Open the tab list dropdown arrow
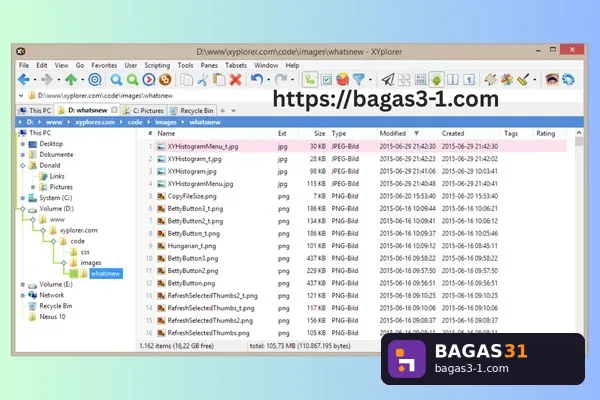 (x=233, y=111)
